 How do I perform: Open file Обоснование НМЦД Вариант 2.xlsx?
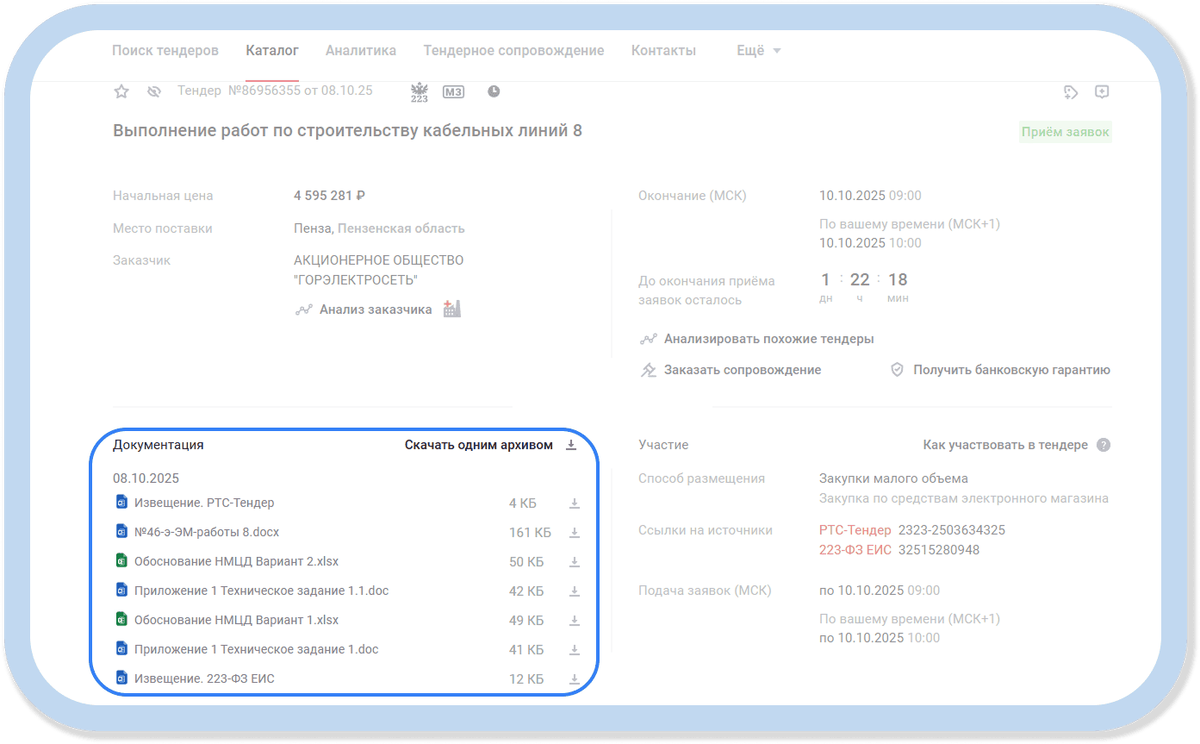point(236,562)
